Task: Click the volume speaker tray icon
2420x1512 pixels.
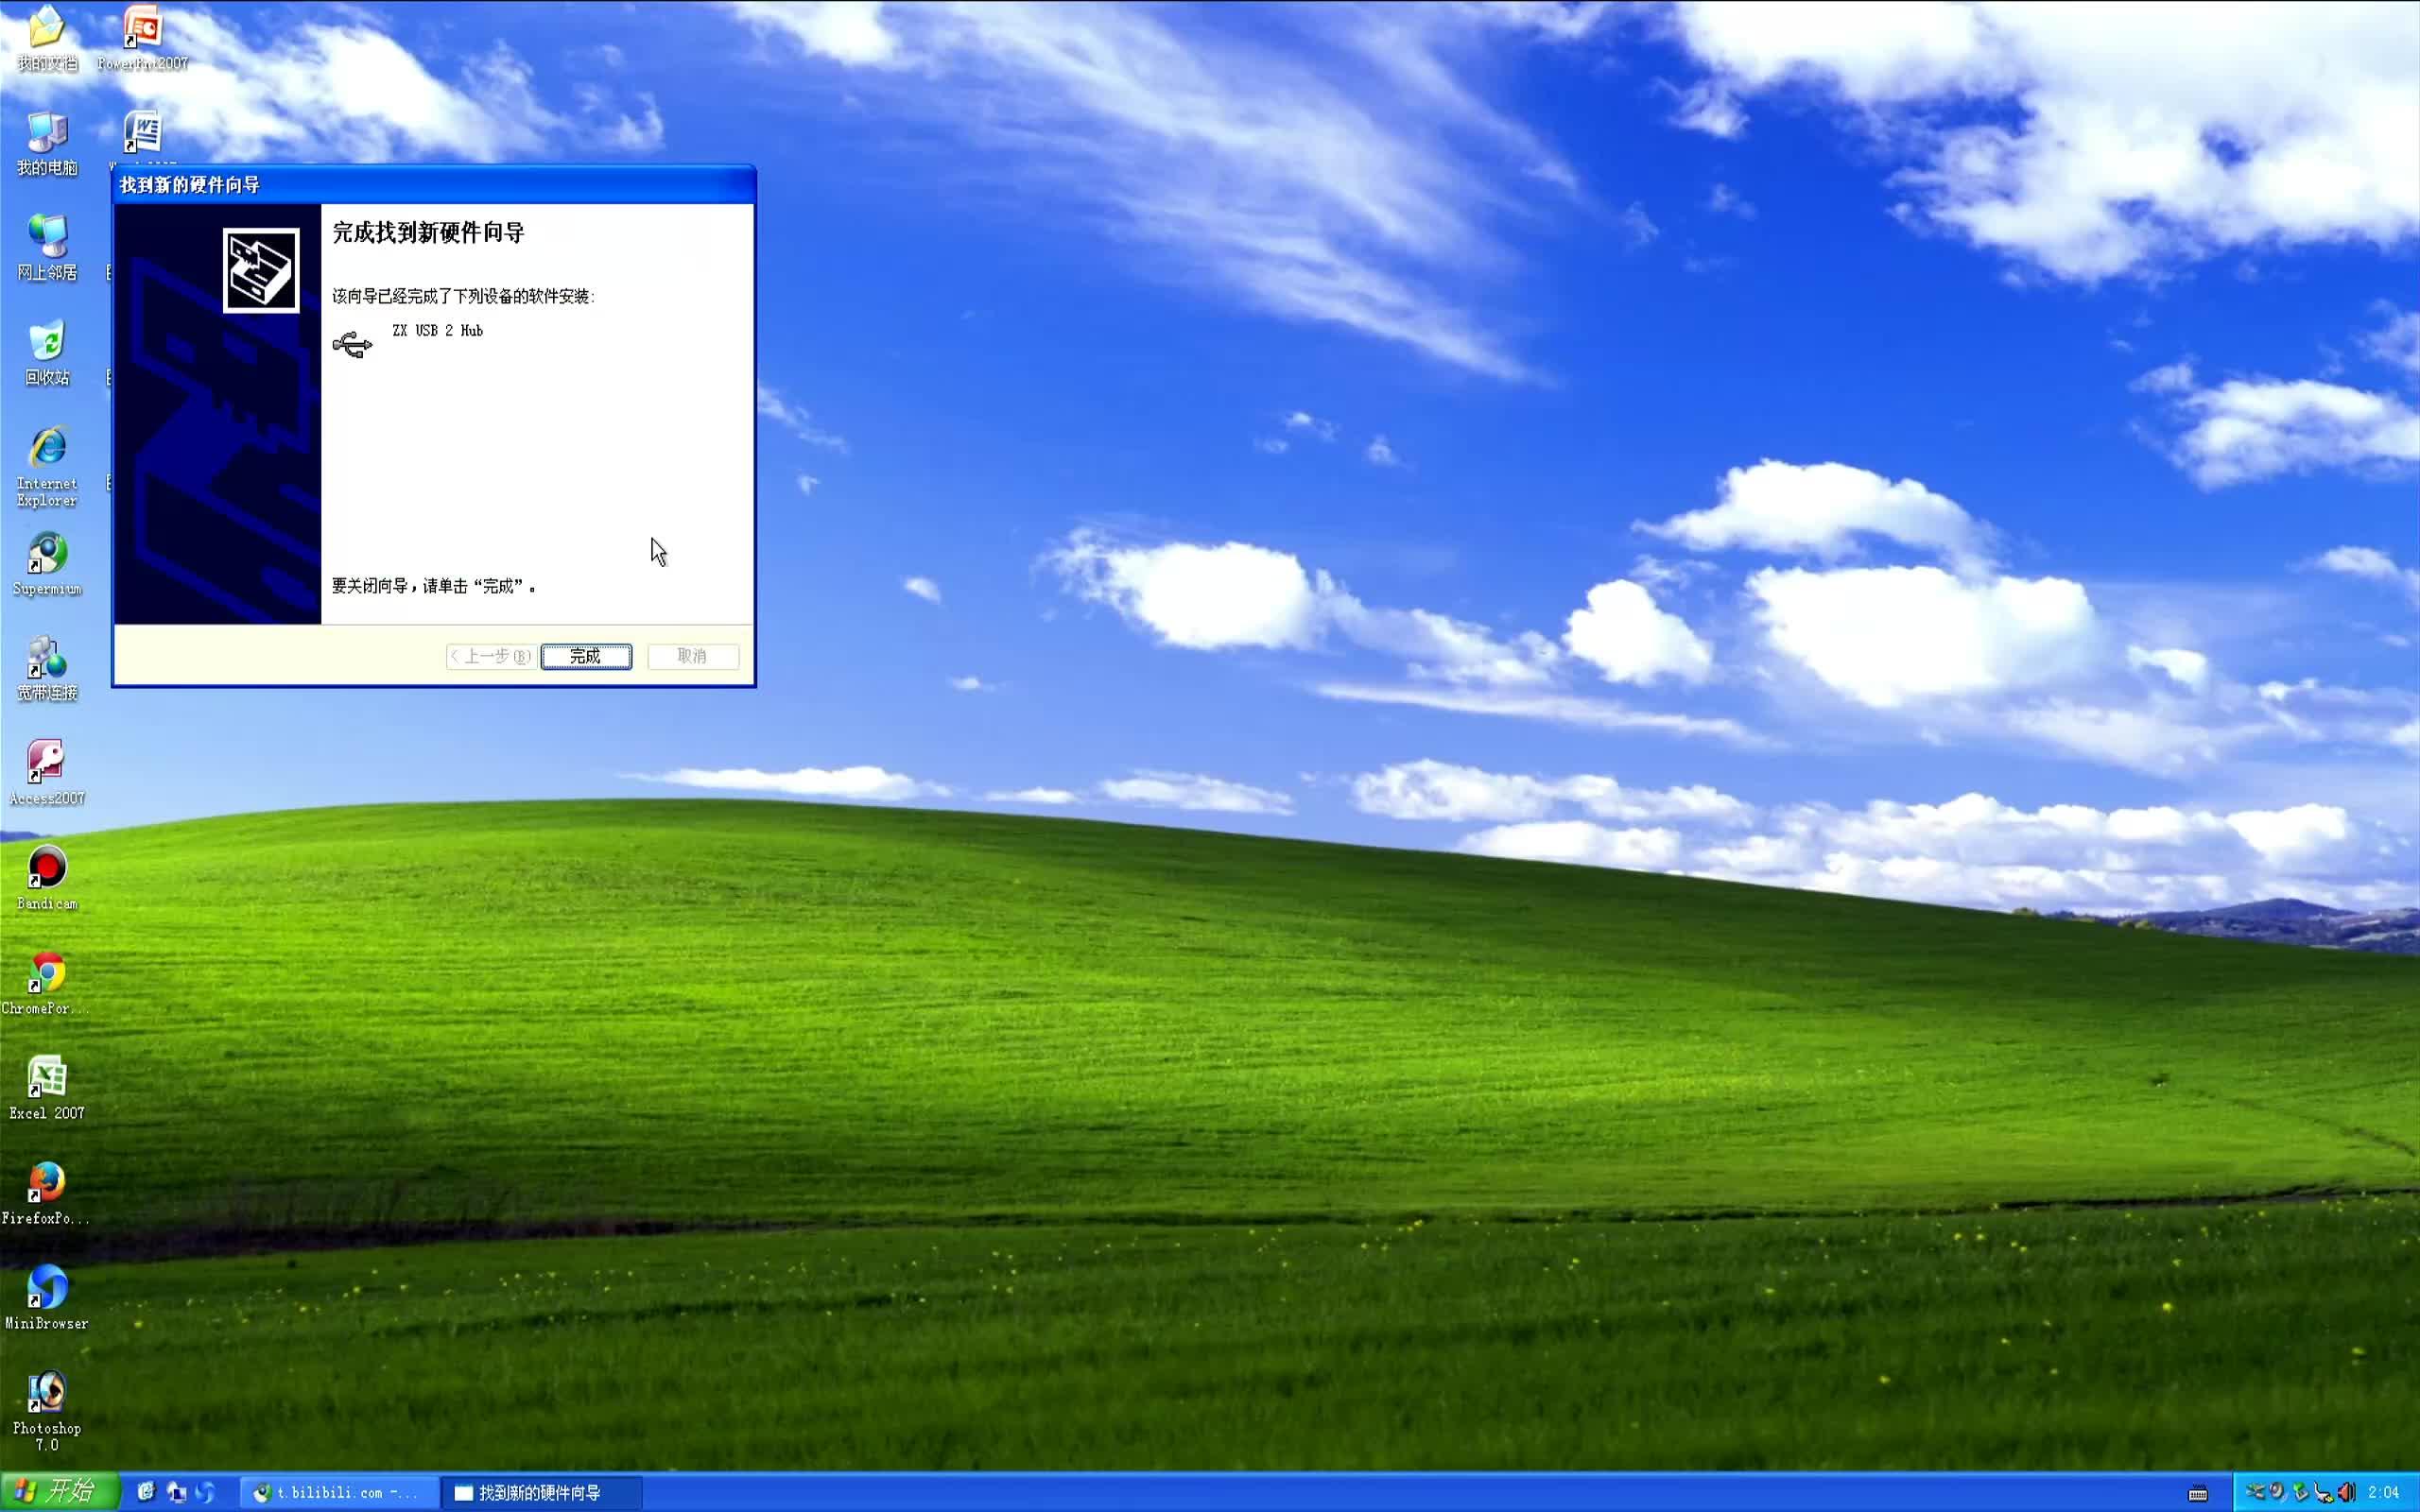Action: click(x=2346, y=1492)
